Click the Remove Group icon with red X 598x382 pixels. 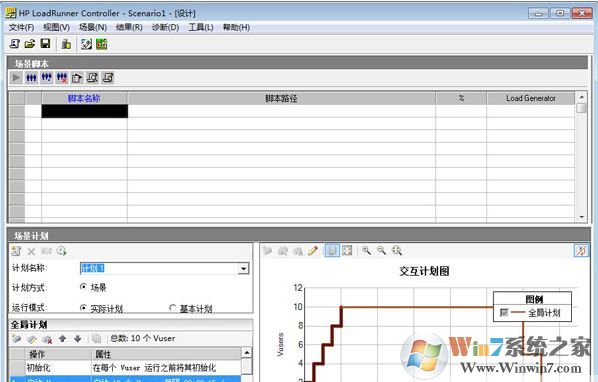[62, 78]
